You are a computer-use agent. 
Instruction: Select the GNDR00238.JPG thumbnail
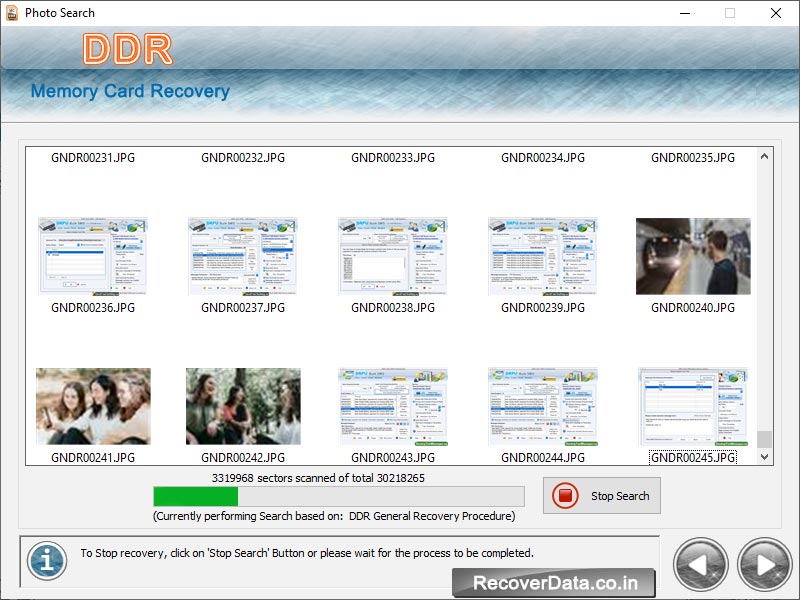393,255
